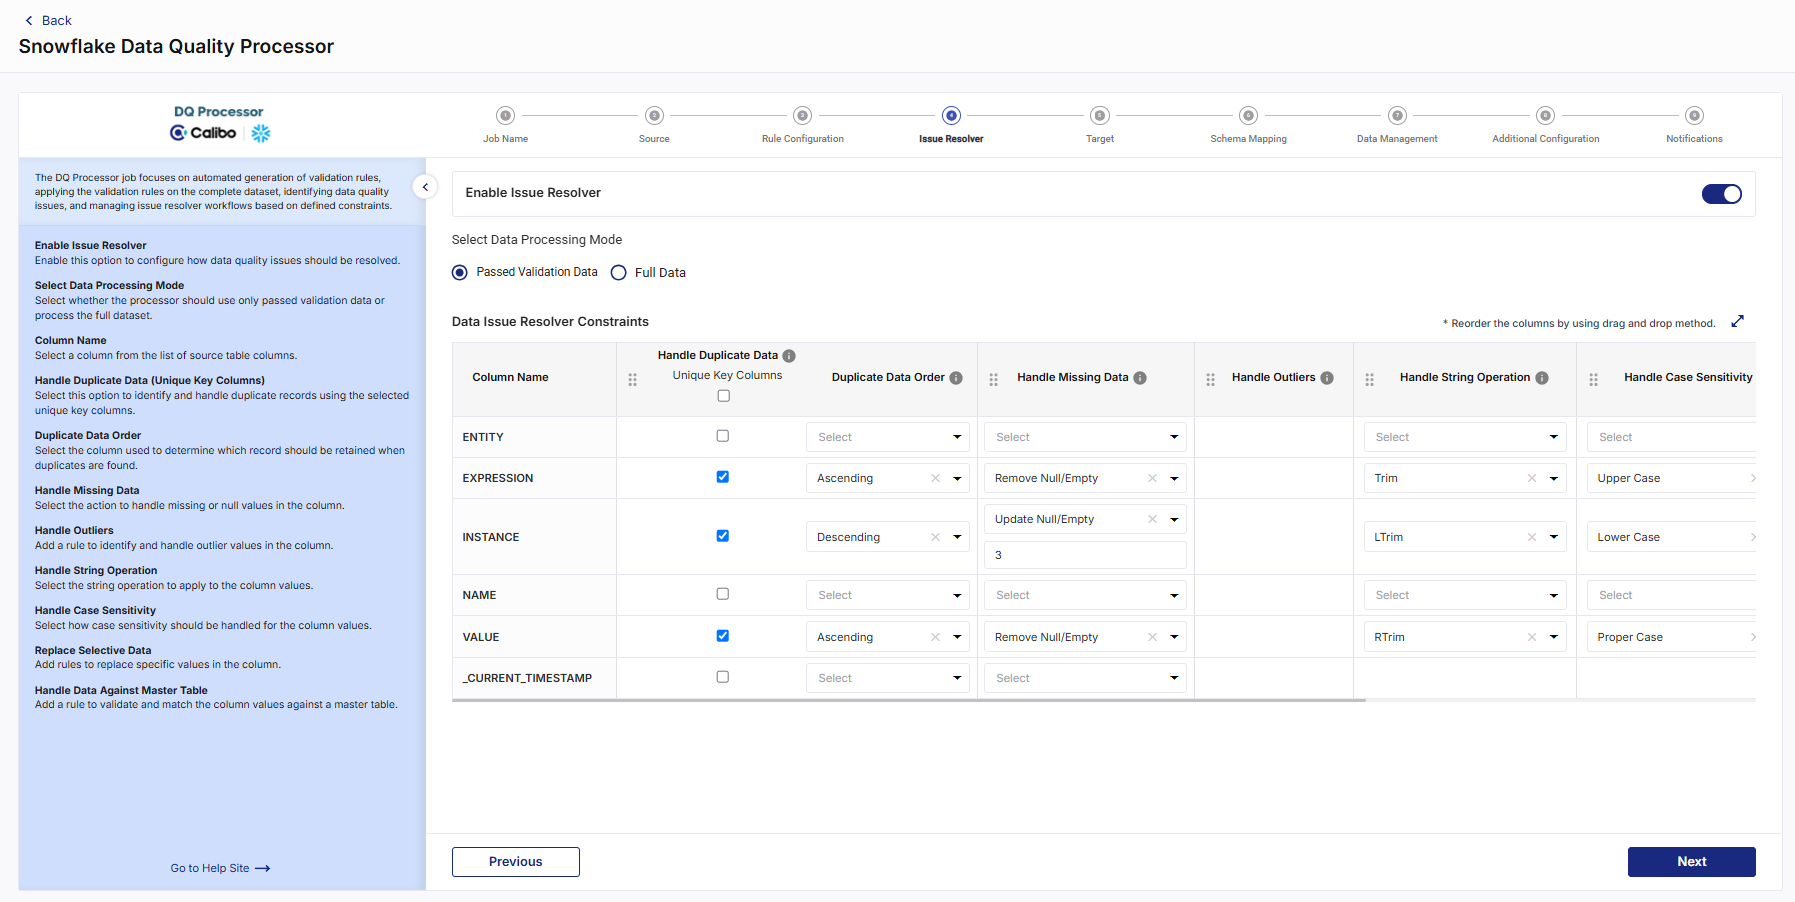The width and height of the screenshot is (1795, 902).
Task: Click the Back link
Action: (48, 20)
